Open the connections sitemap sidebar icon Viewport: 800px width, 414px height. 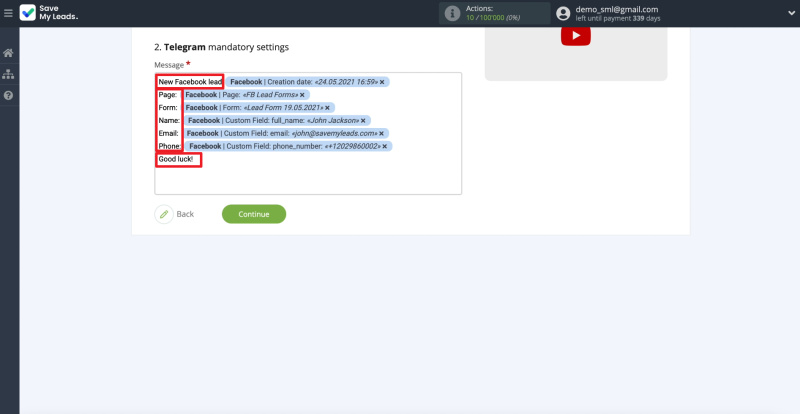click(x=8, y=74)
